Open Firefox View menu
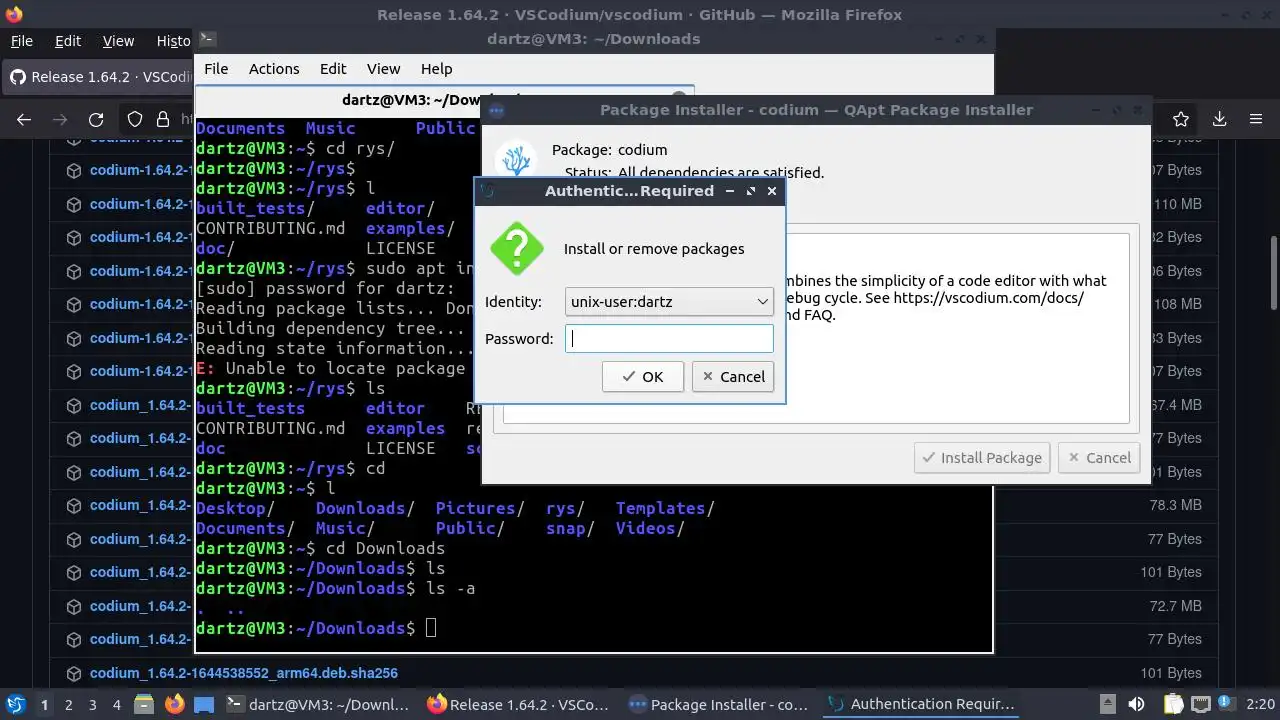The height and width of the screenshot is (720, 1280). [x=118, y=41]
